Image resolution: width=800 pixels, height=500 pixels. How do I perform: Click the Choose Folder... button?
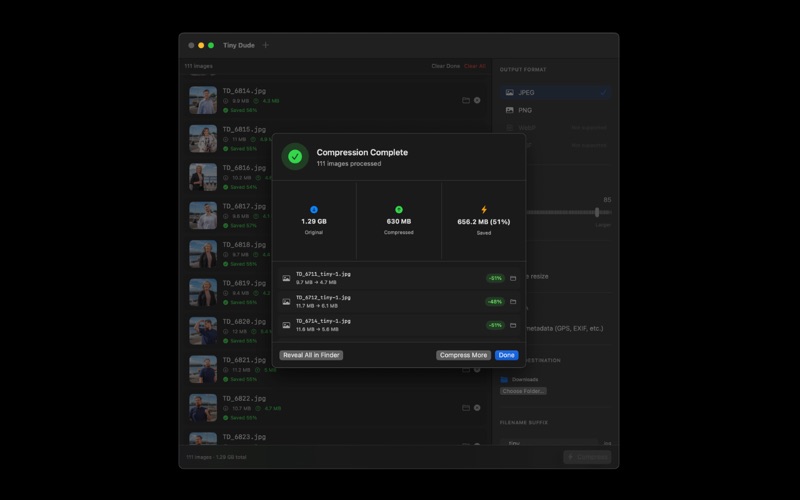[523, 391]
